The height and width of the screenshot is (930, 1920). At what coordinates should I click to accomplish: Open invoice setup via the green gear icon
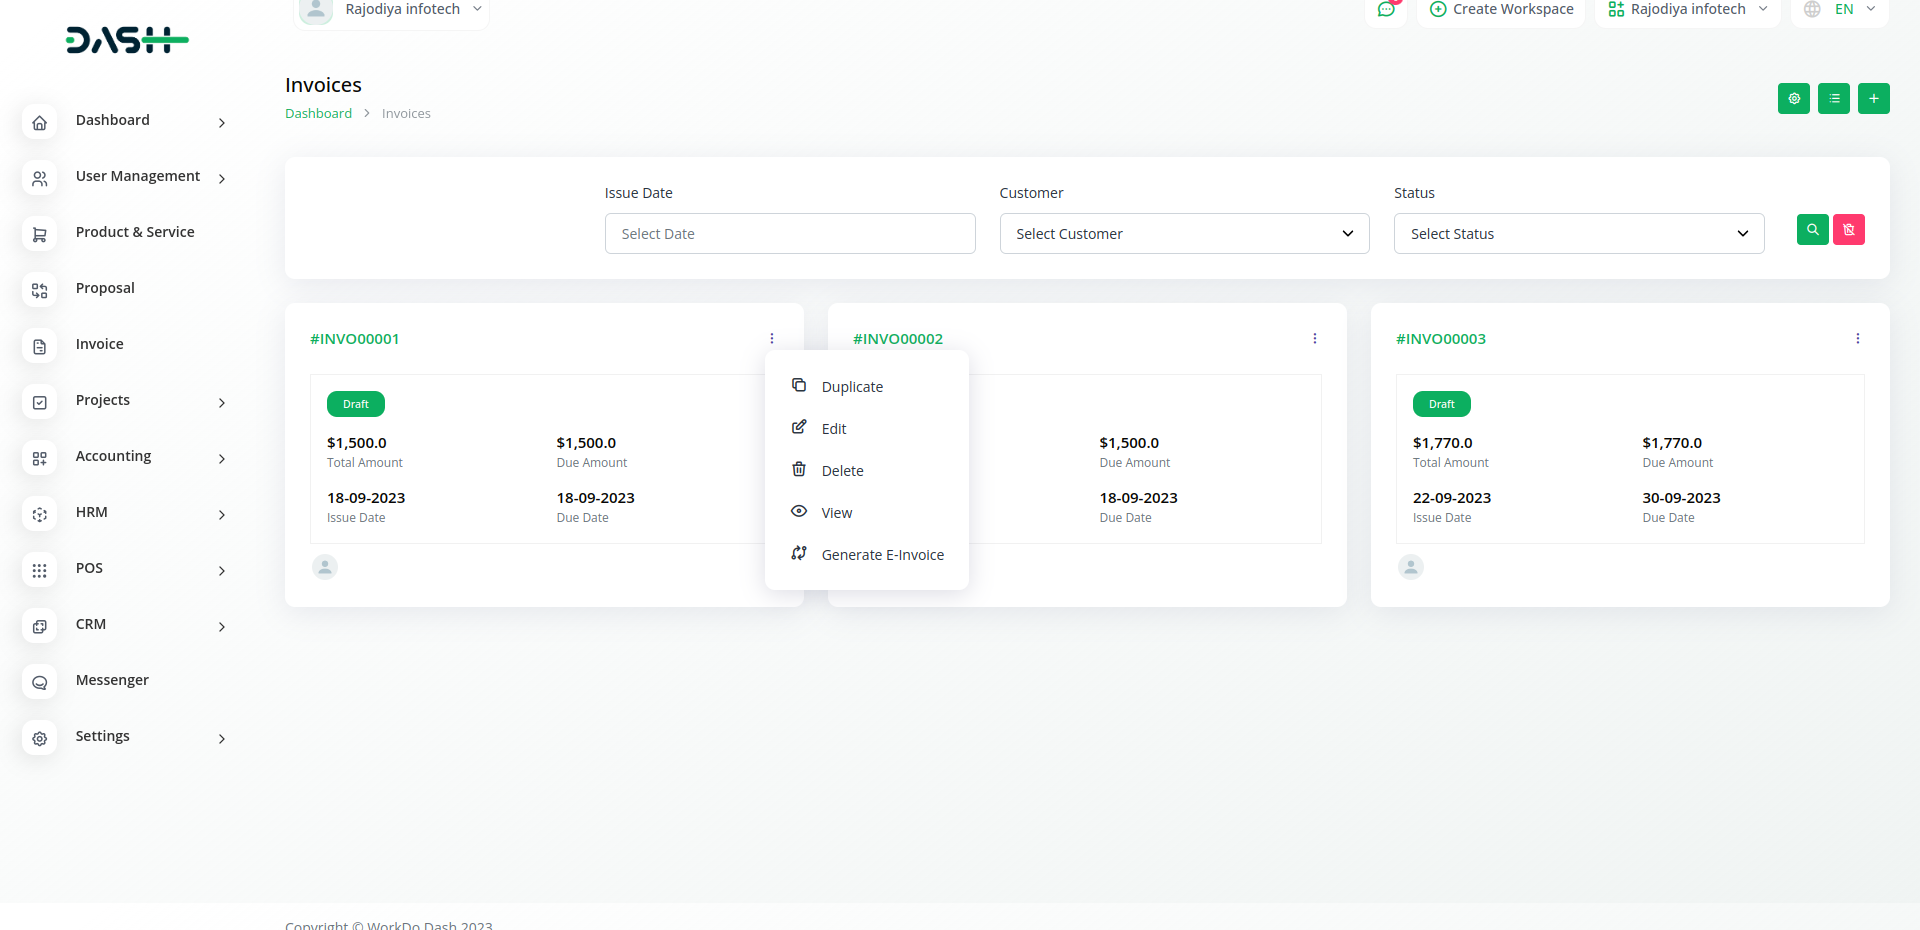pos(1793,99)
